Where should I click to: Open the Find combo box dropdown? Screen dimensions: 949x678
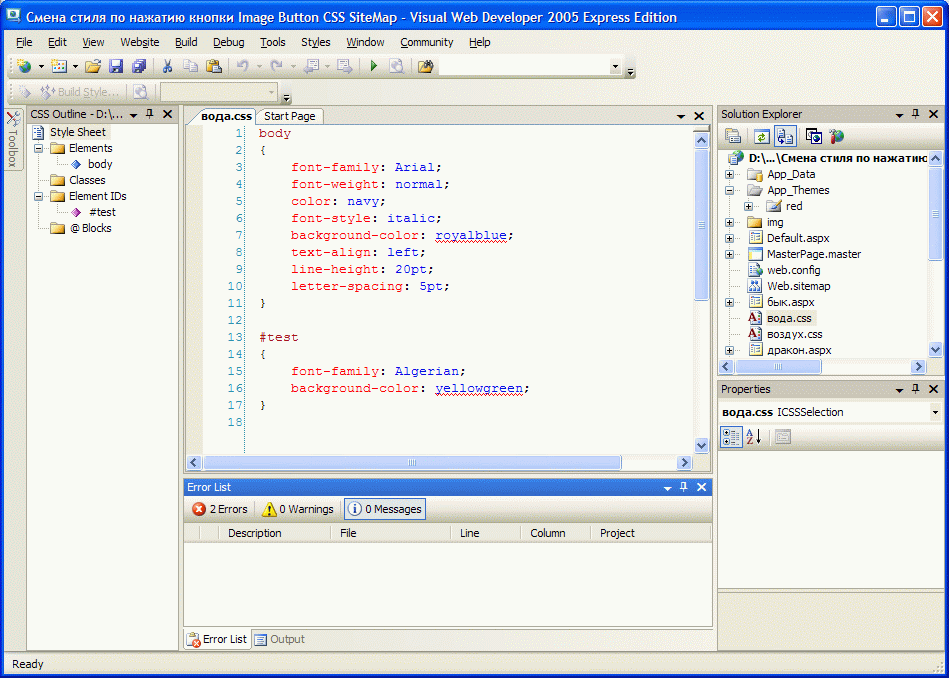(616, 67)
